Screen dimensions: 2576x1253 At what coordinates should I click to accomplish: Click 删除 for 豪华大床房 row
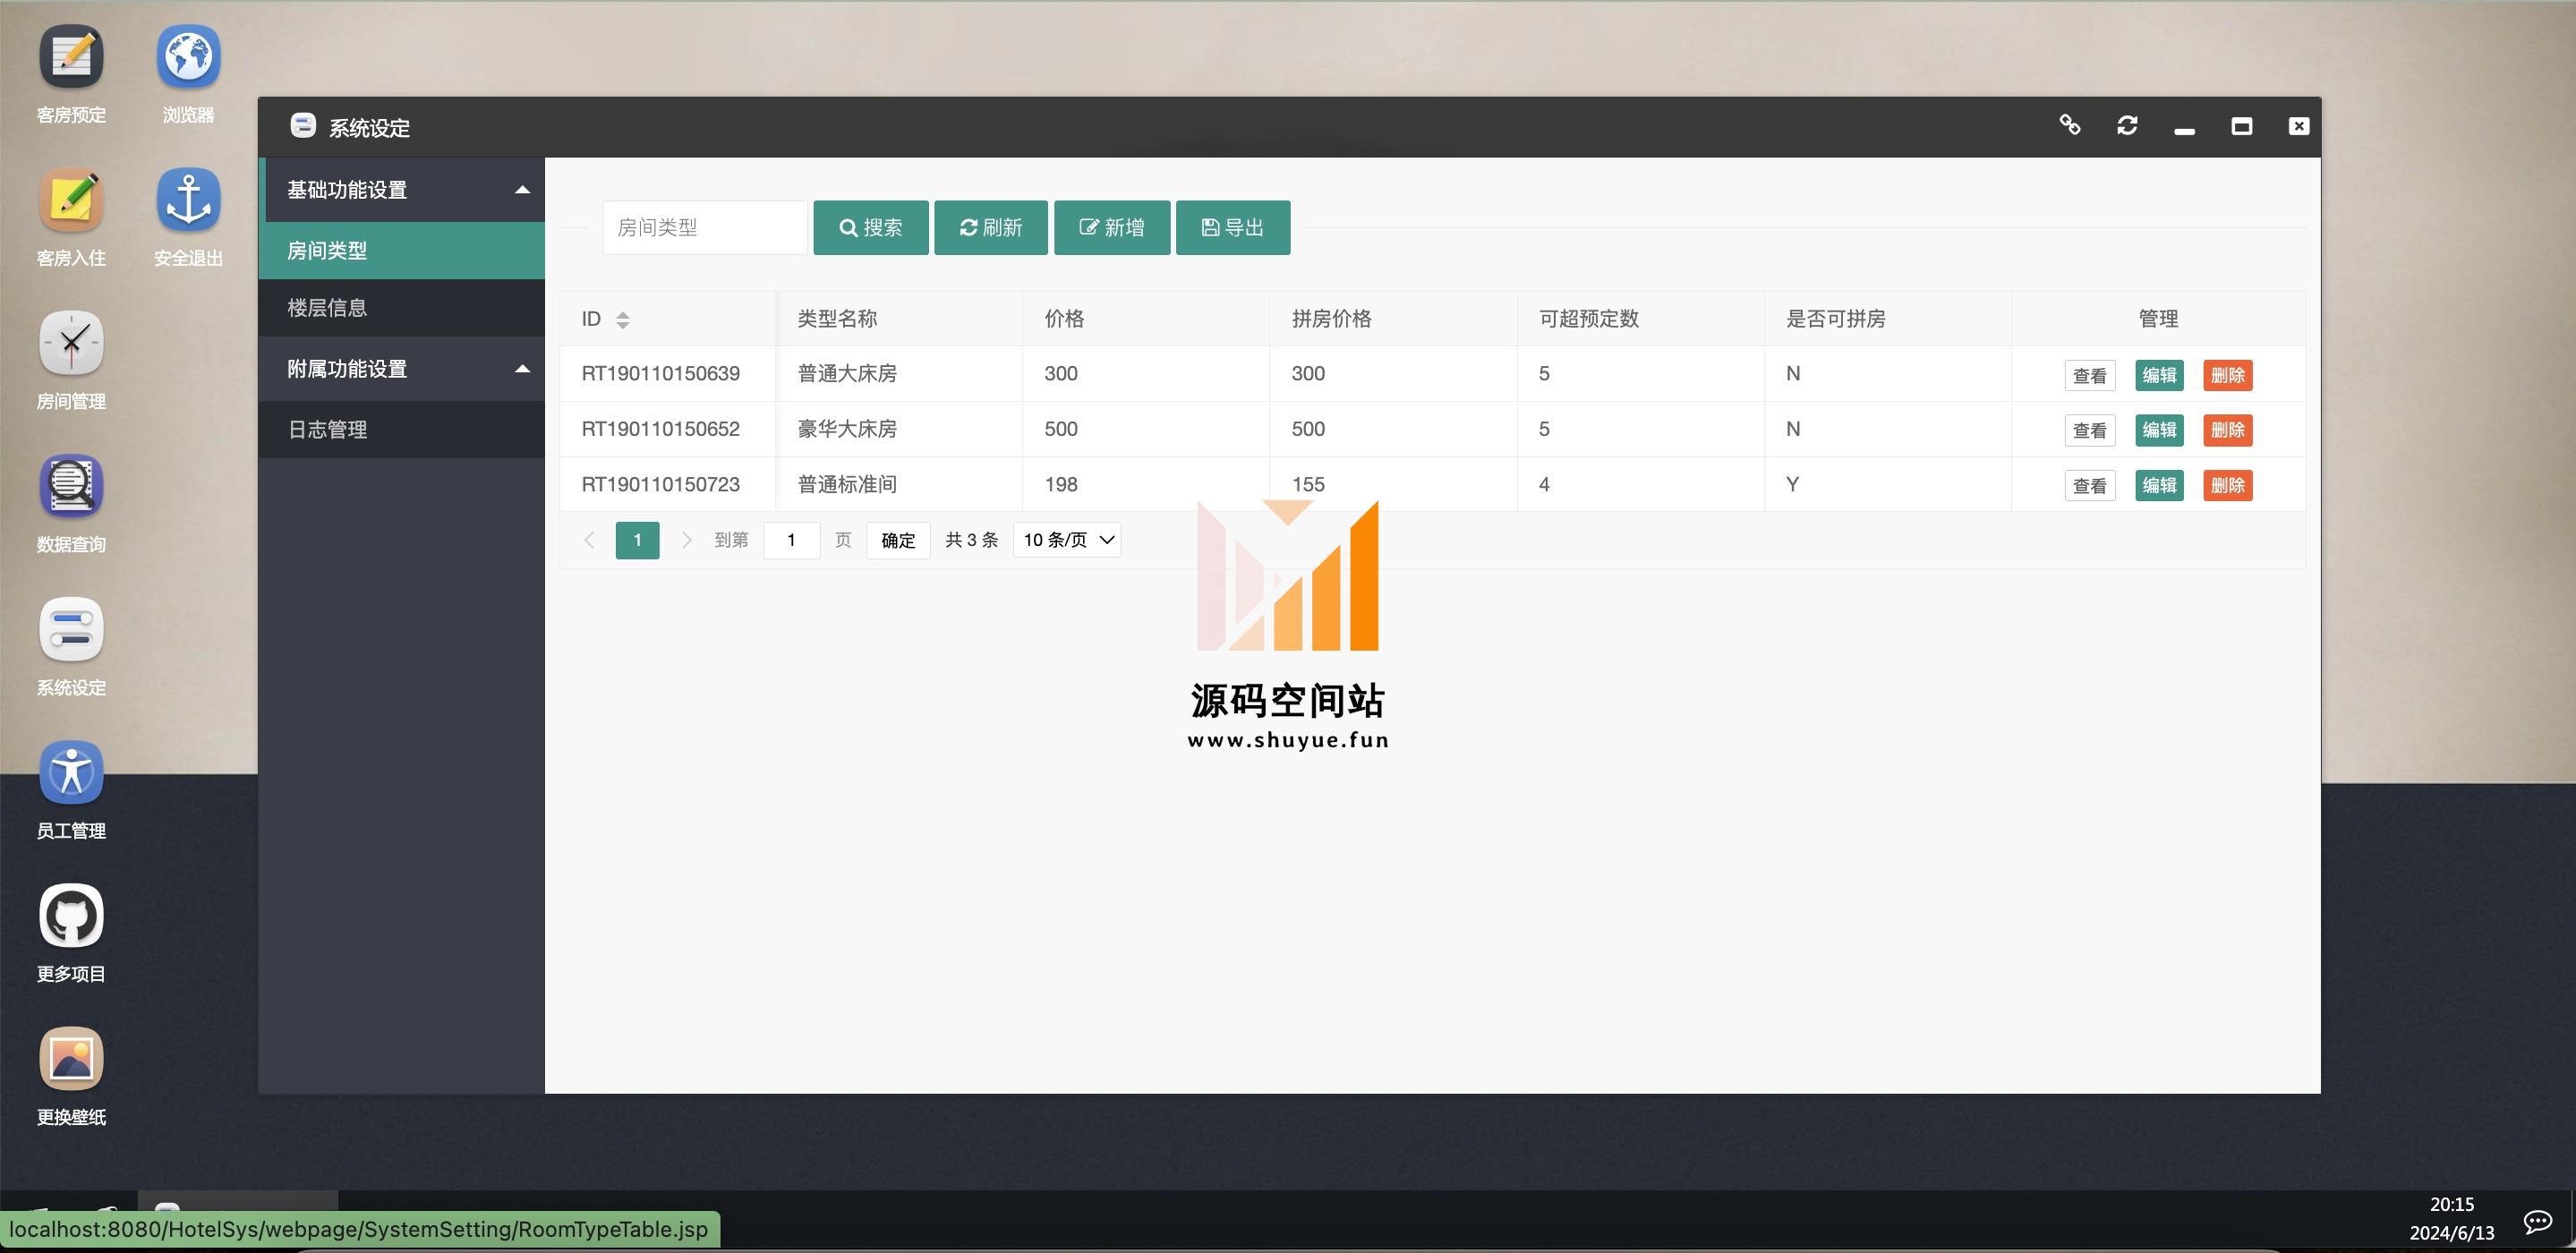[x=2228, y=430]
